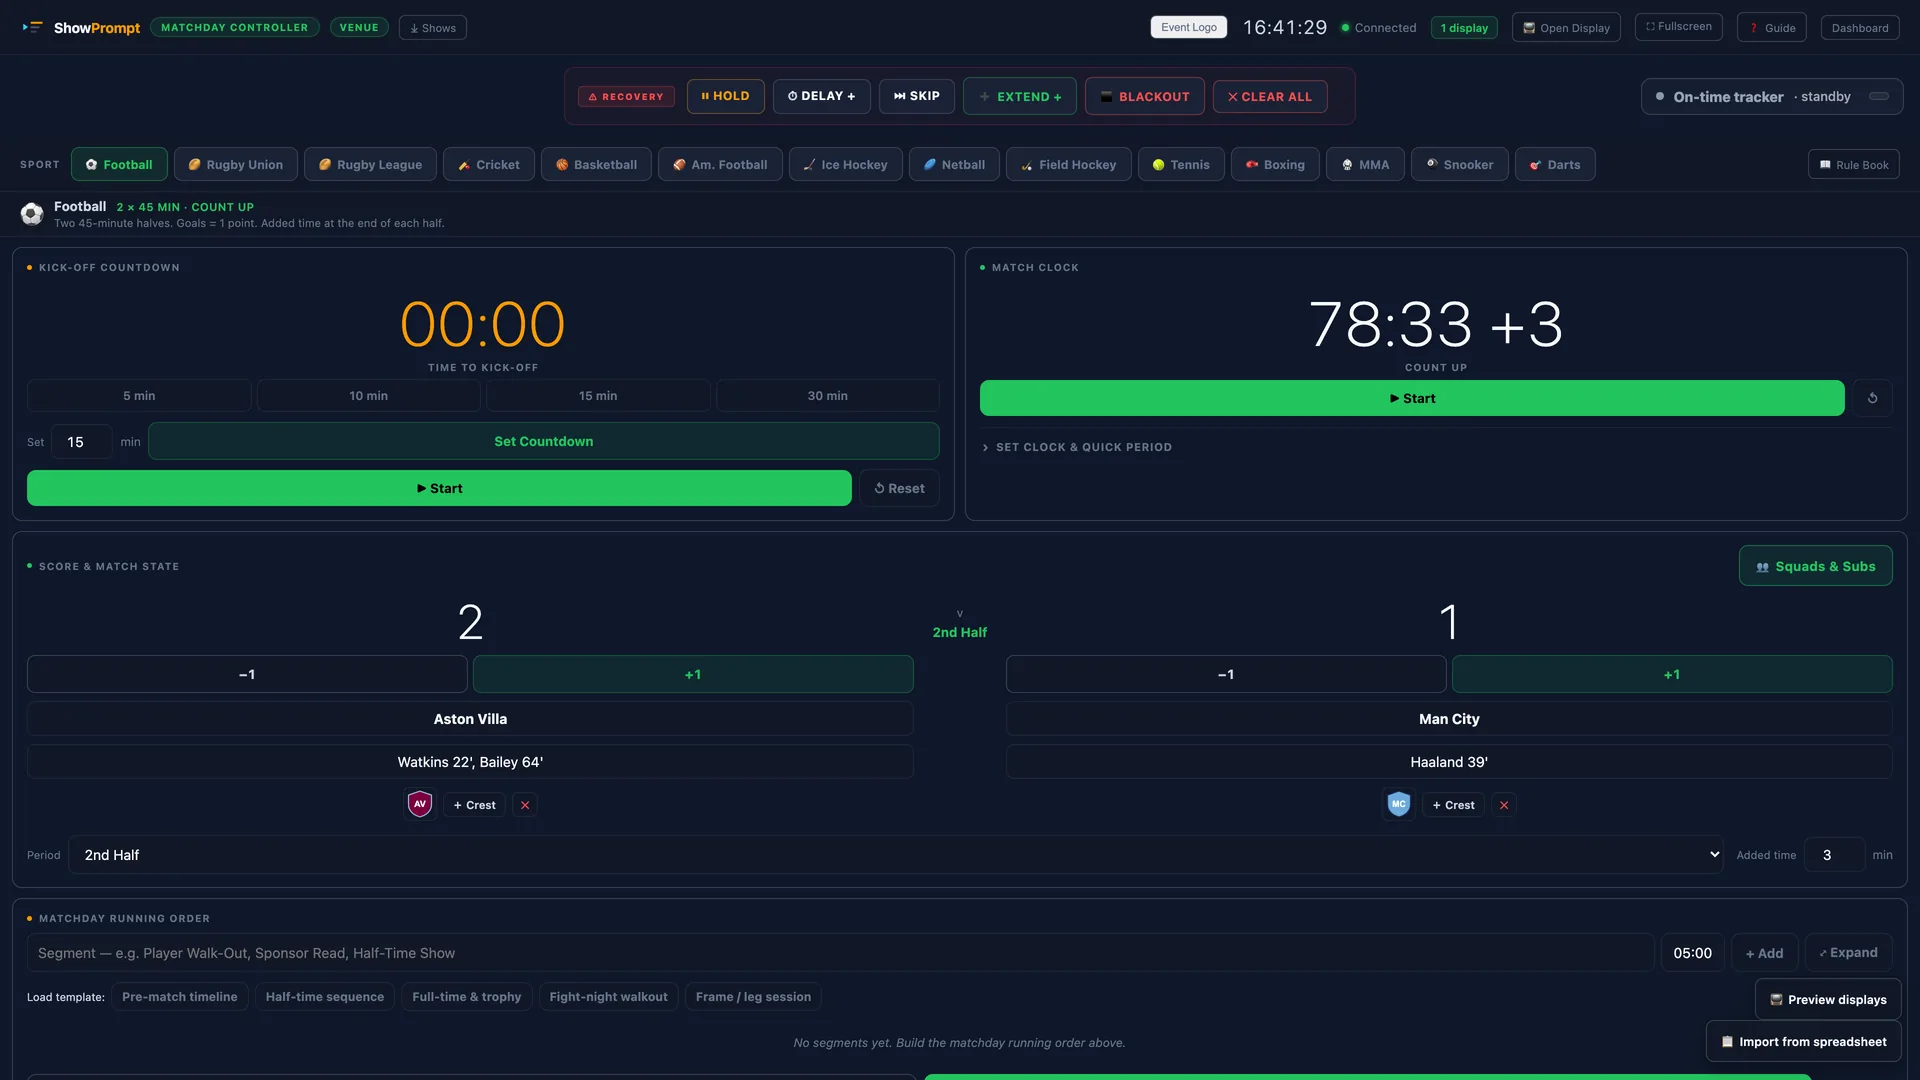The width and height of the screenshot is (1920, 1080).
Task: Expand Set Clock & Quick Period
Action: (x=1077, y=447)
